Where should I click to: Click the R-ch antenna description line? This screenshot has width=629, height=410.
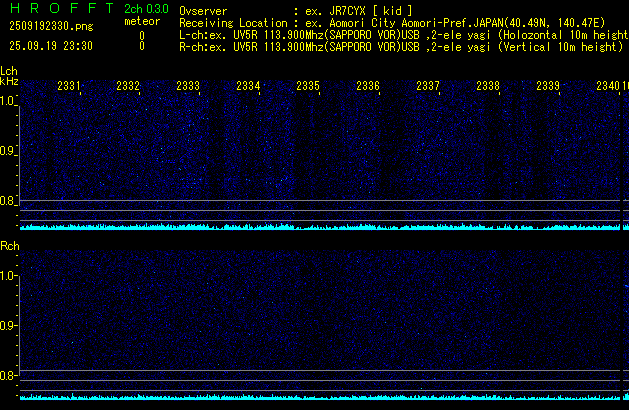click(x=400, y=46)
